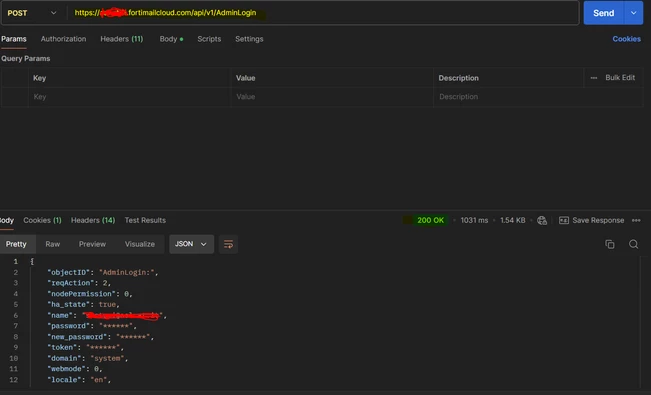Open response Headers (14) tab
The width and height of the screenshot is (651, 395).
tap(93, 221)
